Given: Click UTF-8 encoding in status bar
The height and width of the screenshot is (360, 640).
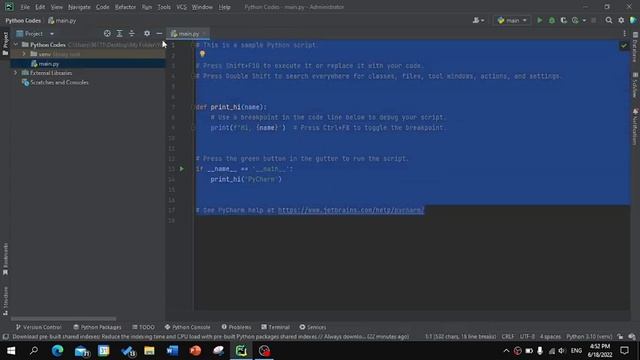Looking at the screenshot, I should 527,337.
